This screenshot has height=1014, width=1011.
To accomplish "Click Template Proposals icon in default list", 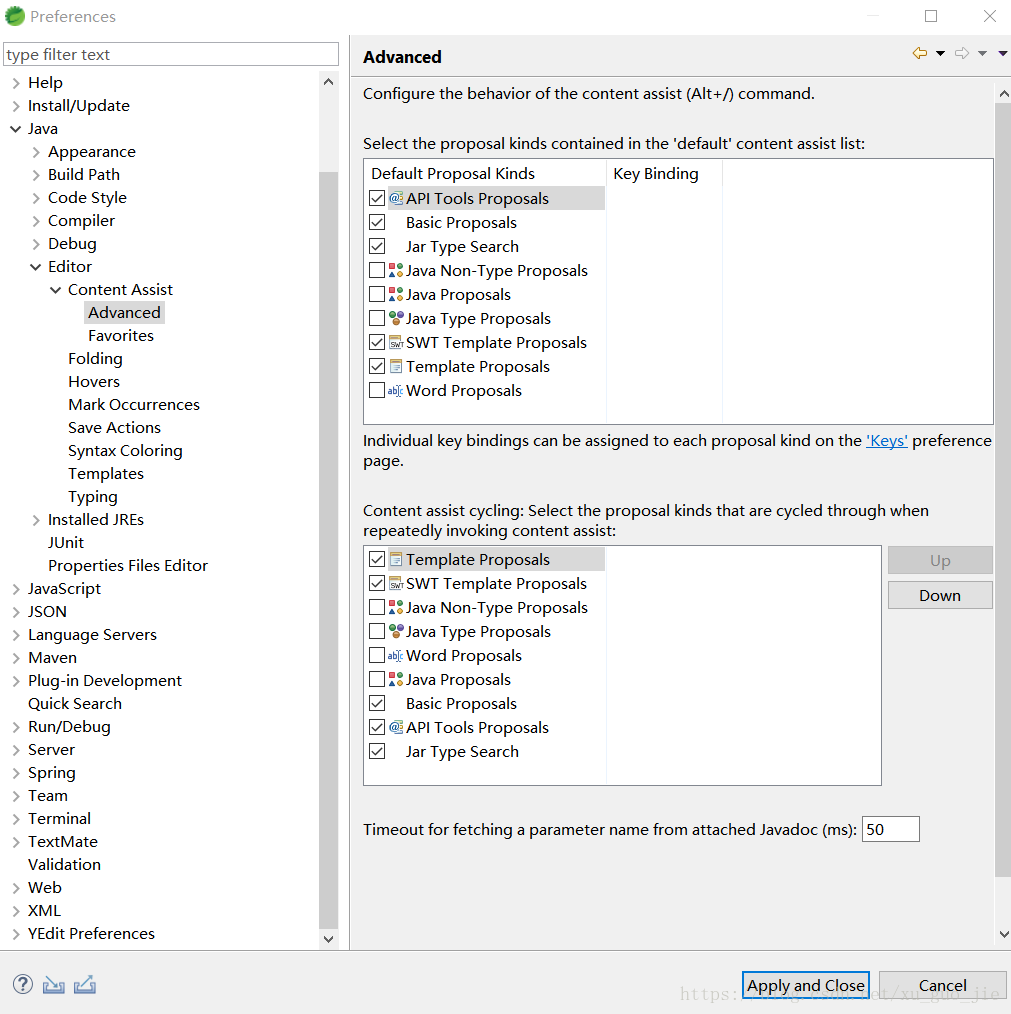I will coord(396,366).
